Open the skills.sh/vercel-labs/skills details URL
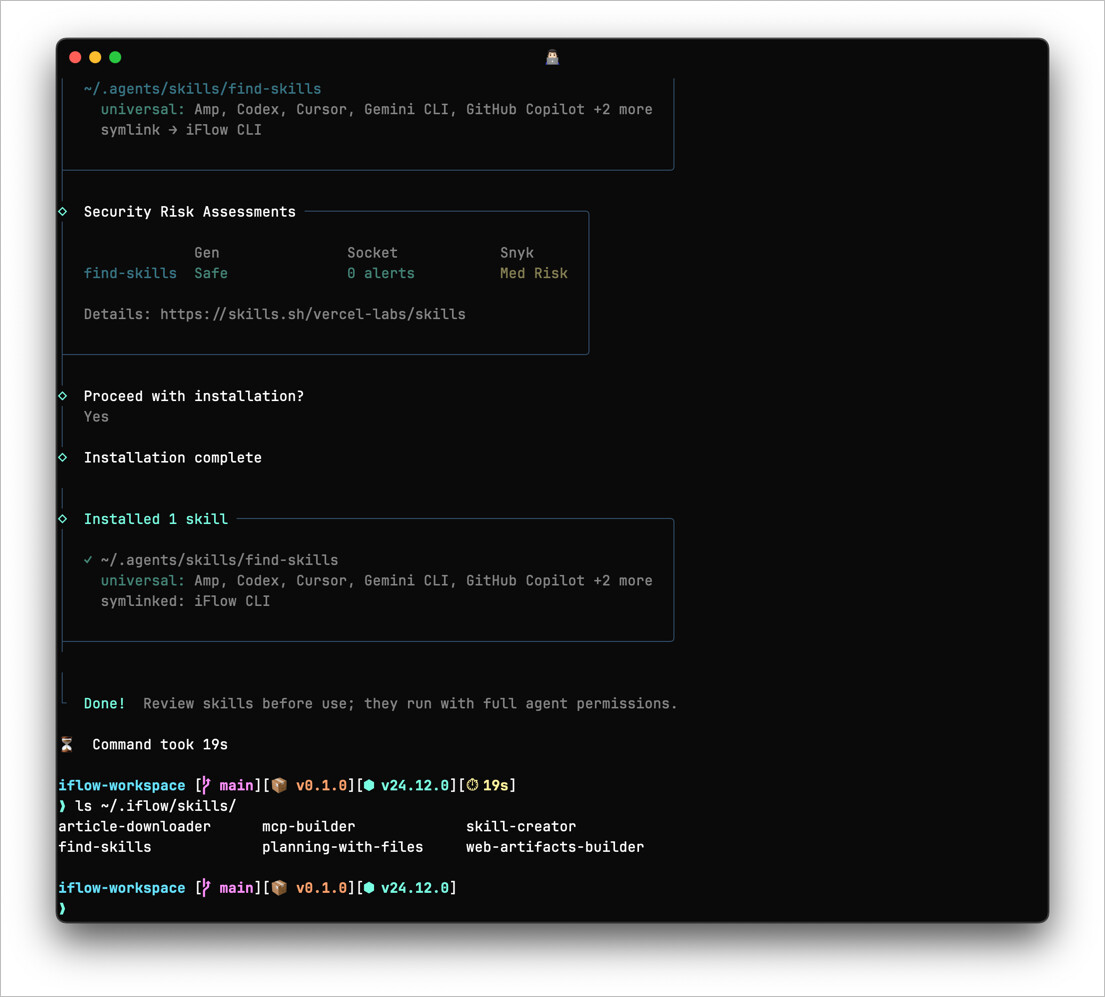Image resolution: width=1105 pixels, height=997 pixels. tap(312, 314)
